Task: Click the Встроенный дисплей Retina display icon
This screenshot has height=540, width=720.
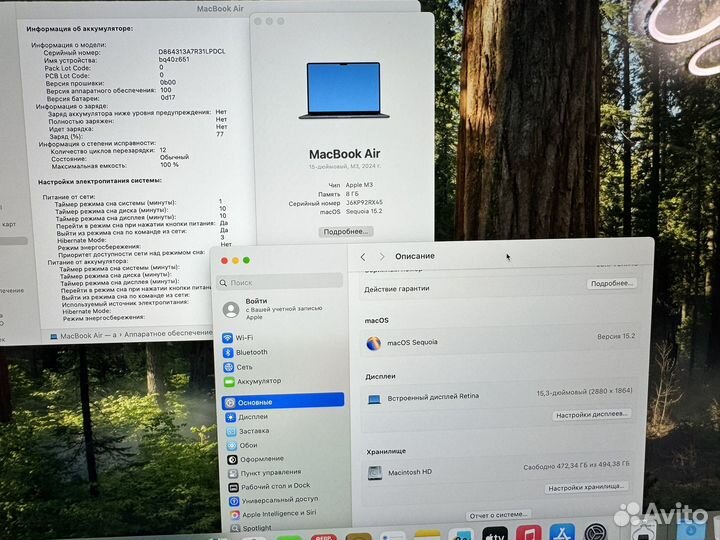Action: (x=374, y=399)
